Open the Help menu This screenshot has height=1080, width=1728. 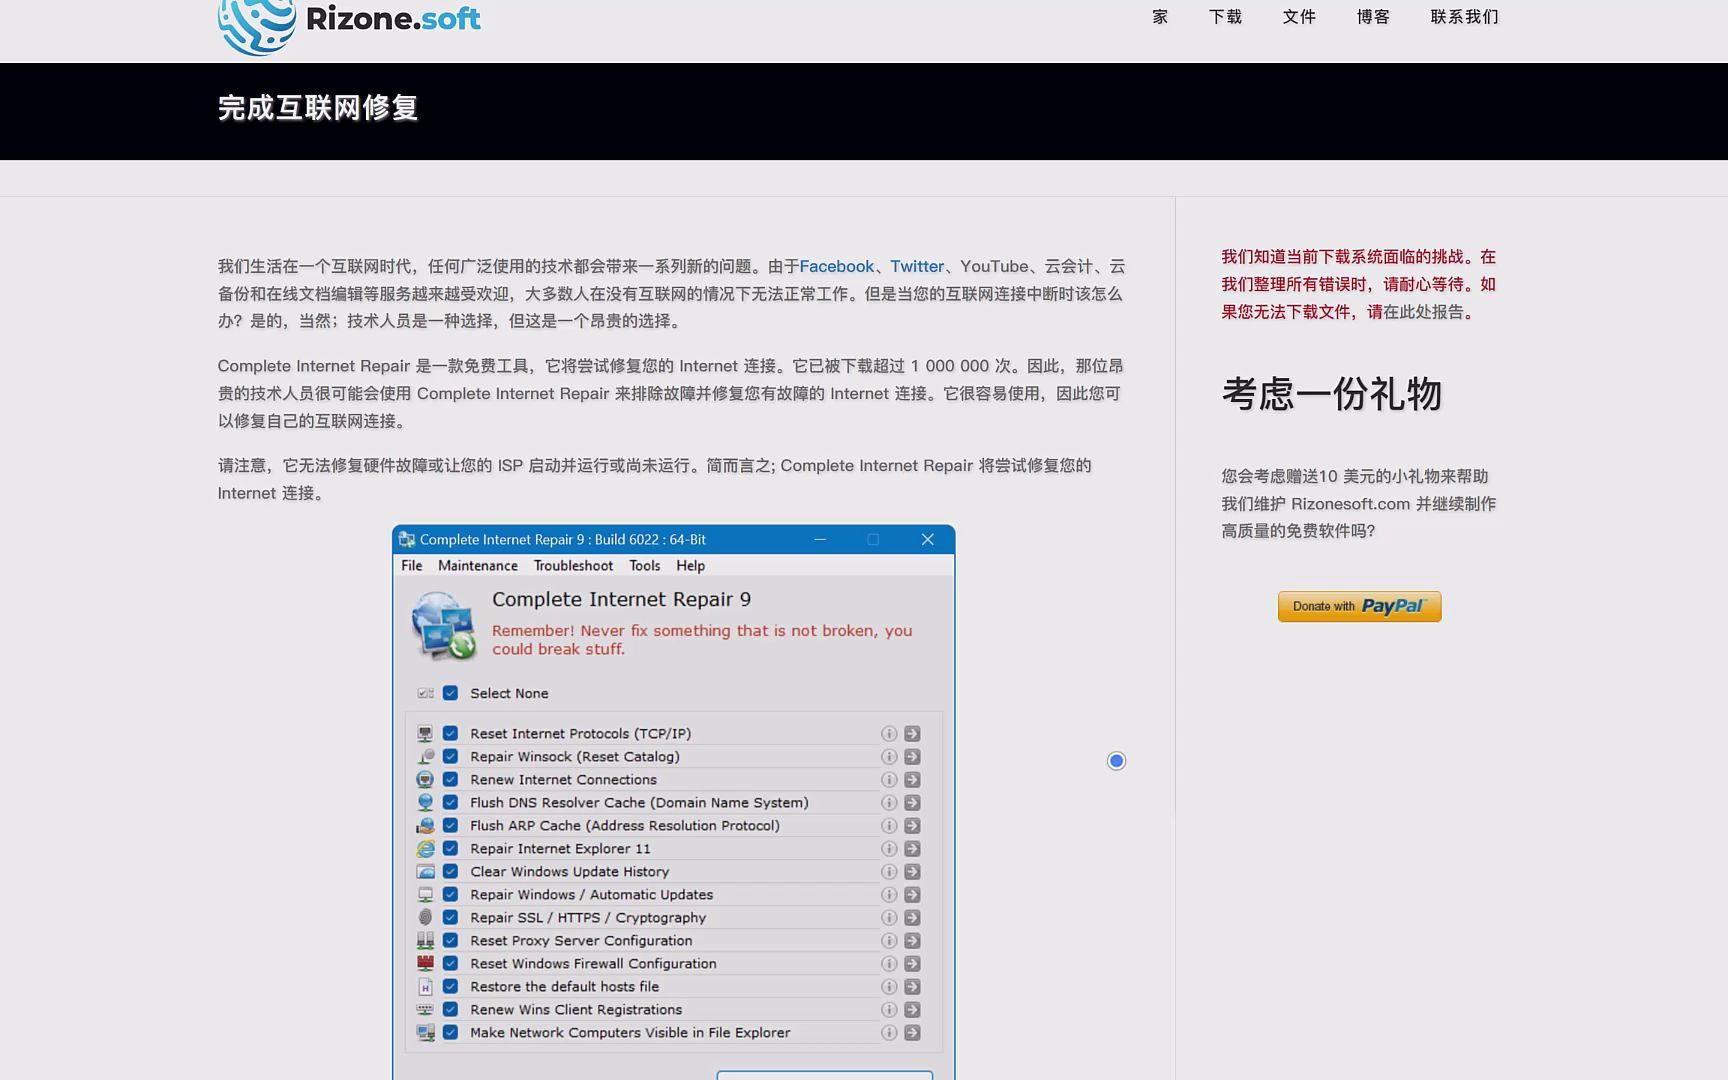tap(691, 566)
